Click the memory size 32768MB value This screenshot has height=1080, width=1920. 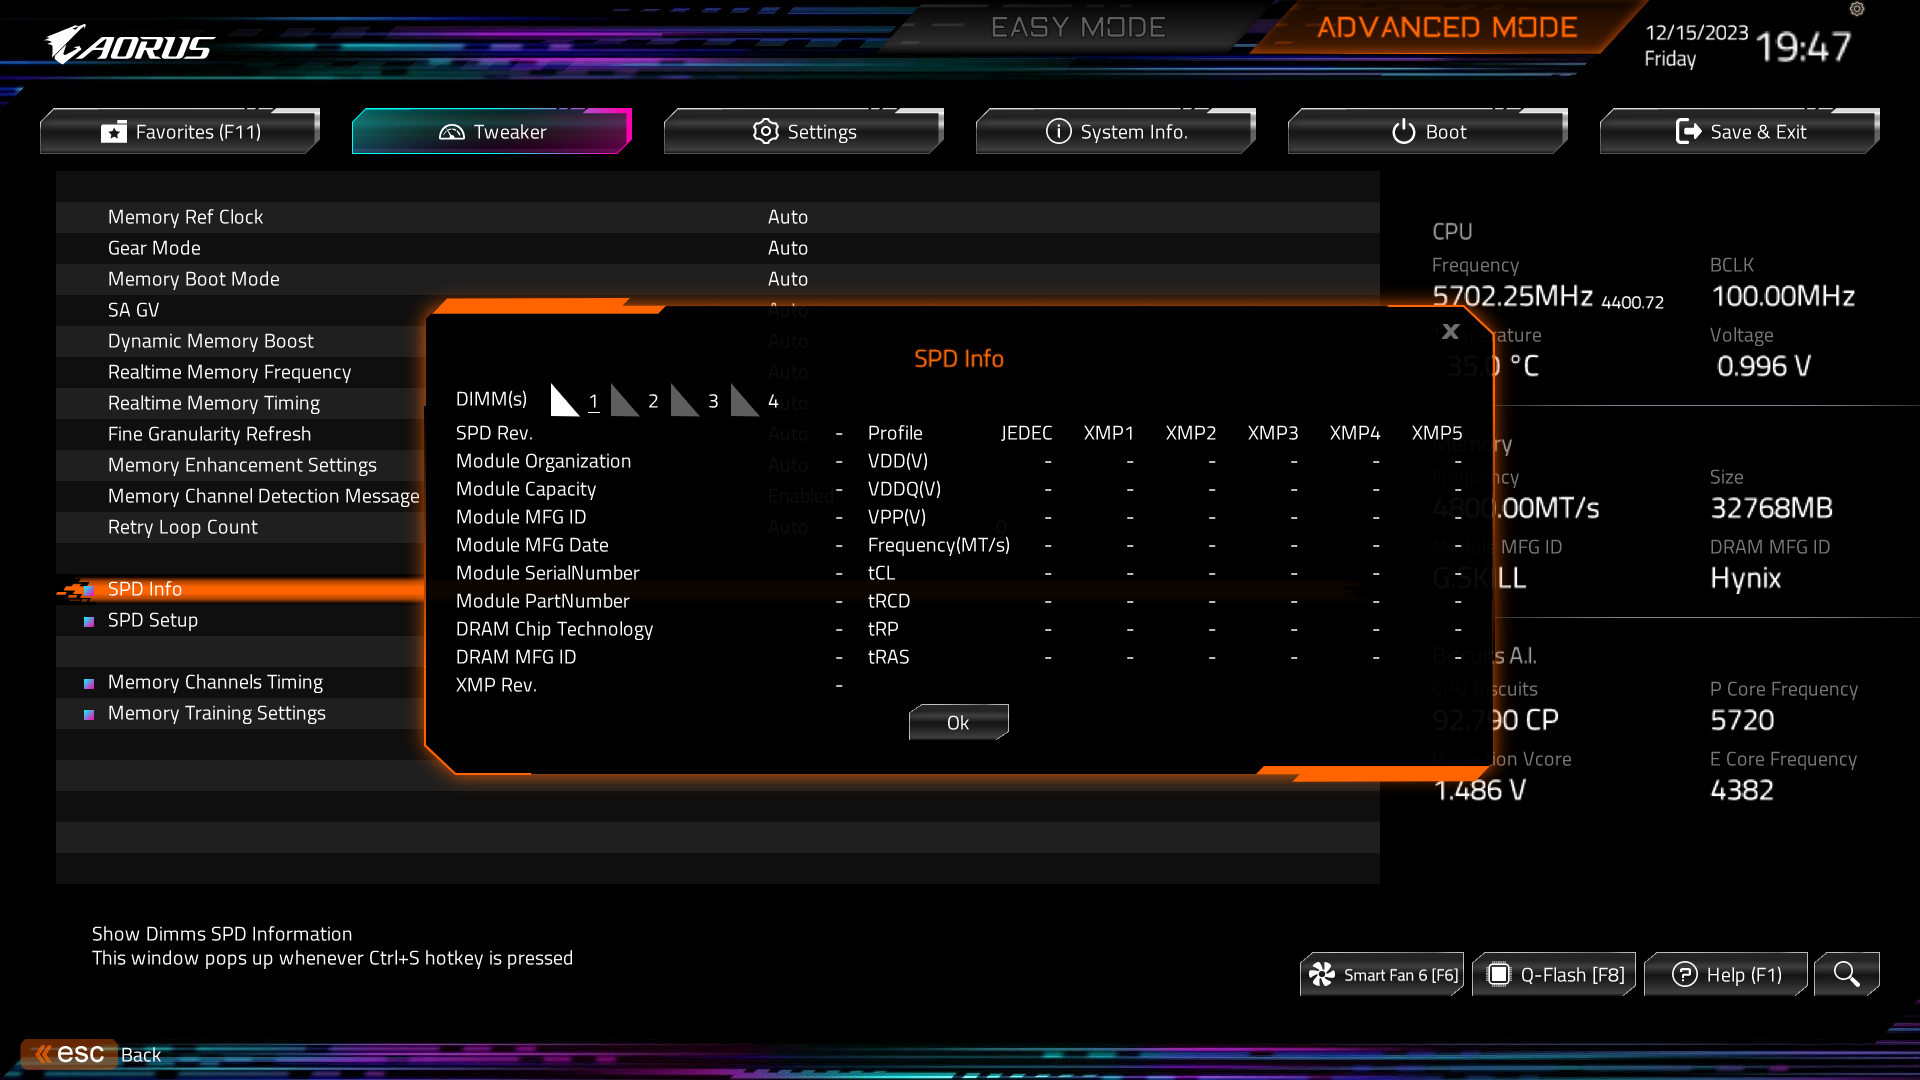pos(1771,508)
